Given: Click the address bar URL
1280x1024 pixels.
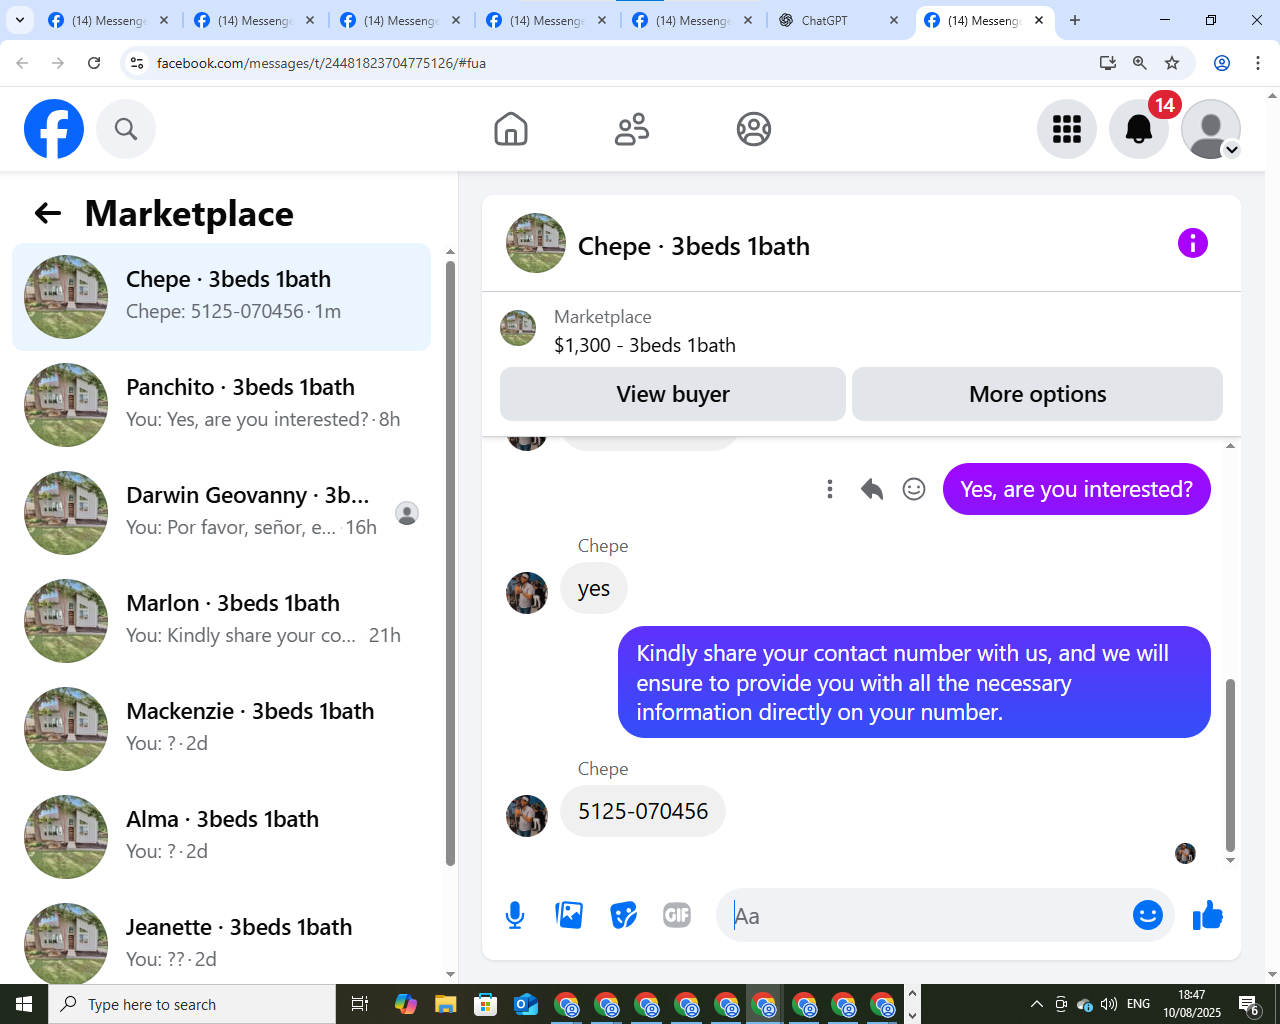Looking at the screenshot, I should click(321, 63).
